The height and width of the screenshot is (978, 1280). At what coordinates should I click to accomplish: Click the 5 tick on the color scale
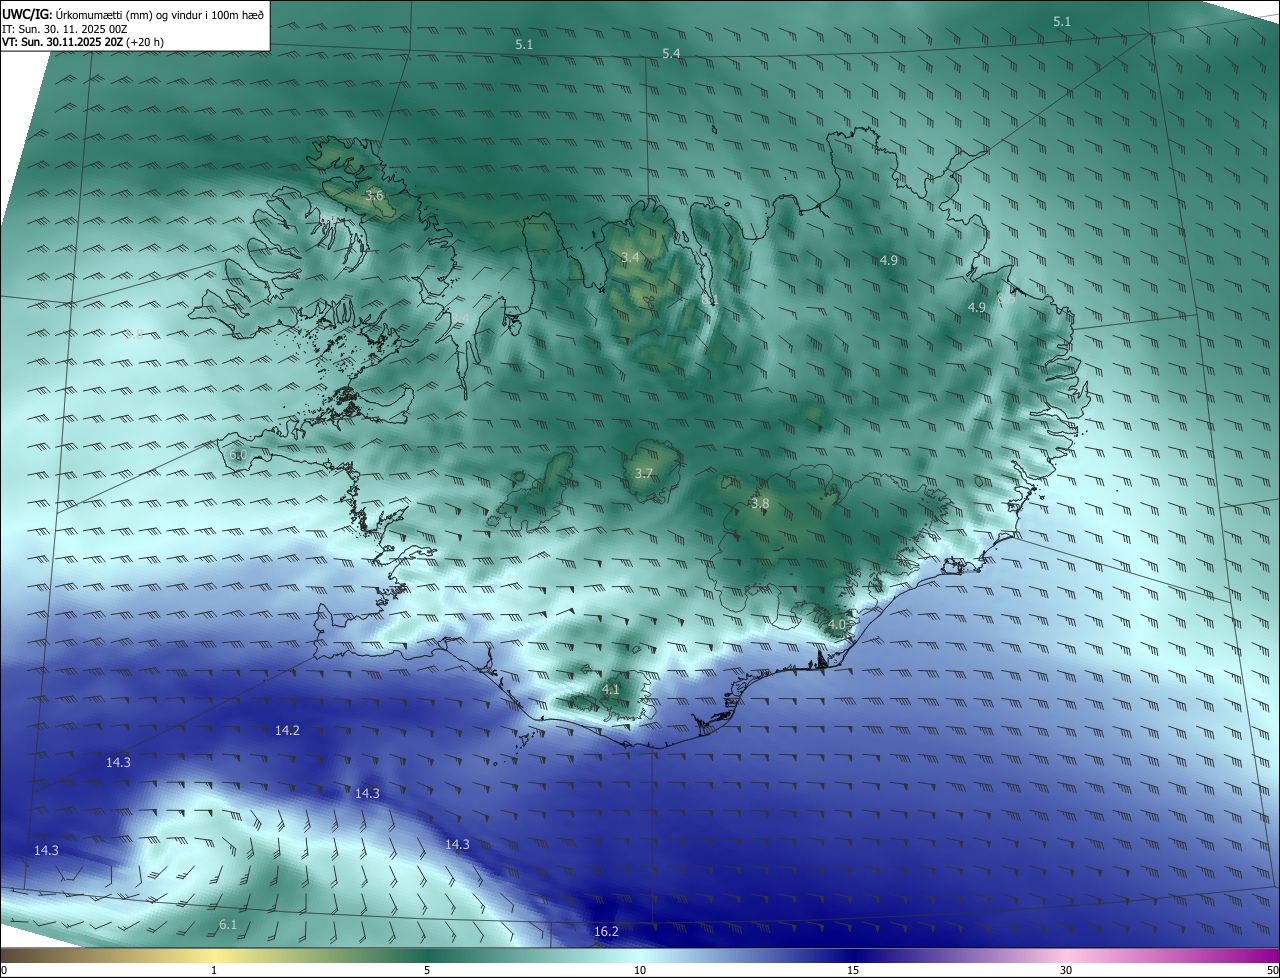(427, 970)
